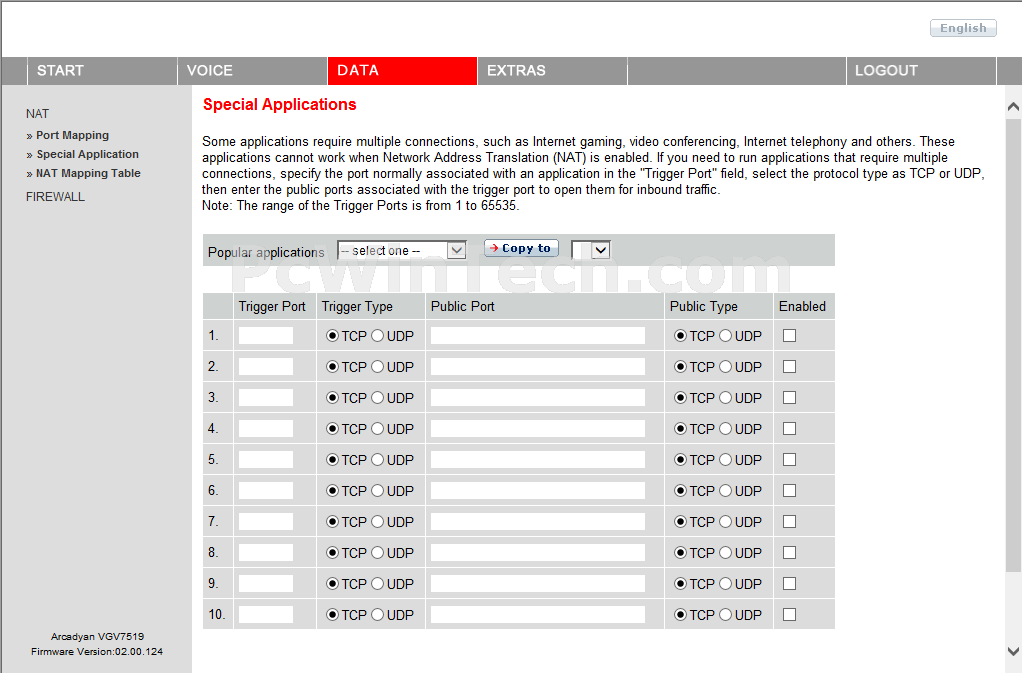The height and width of the screenshot is (673, 1022).
Task: Select UDP trigger type for row 10
Action: tap(377, 614)
